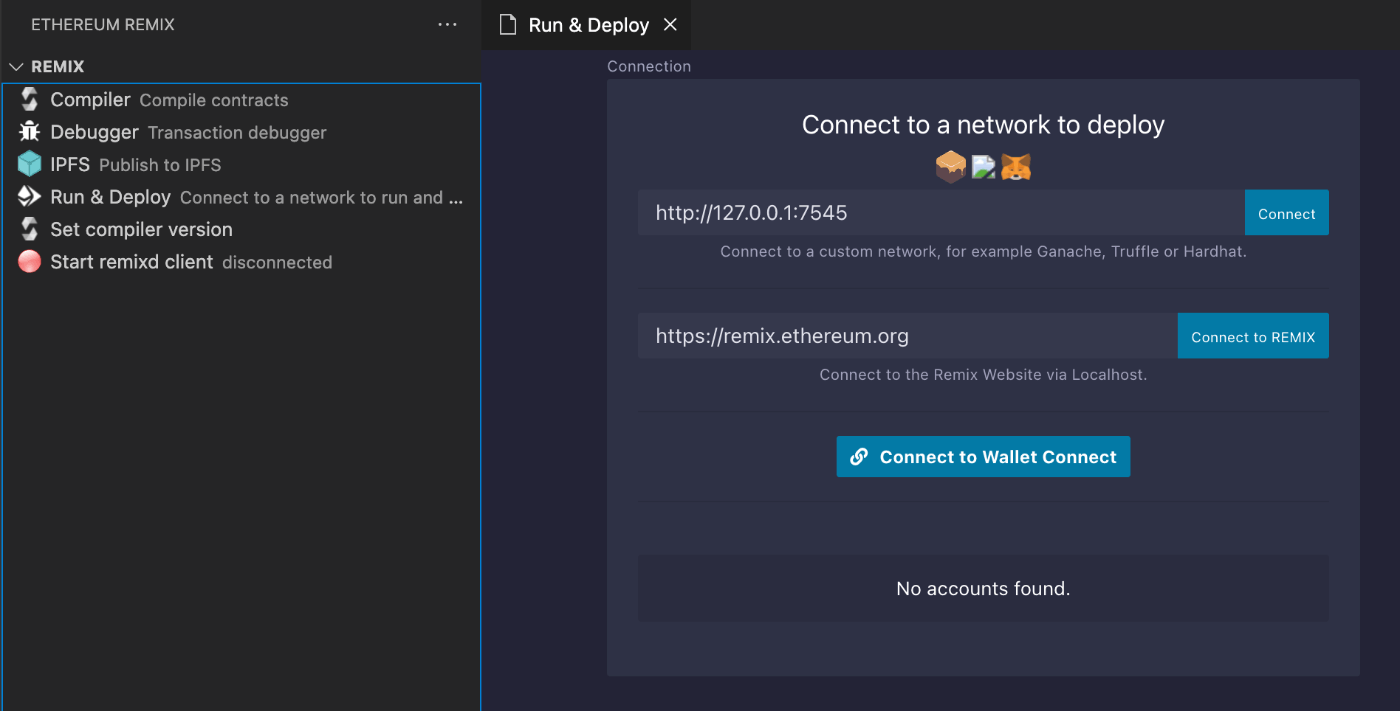
Task: Click the 'Connect to a network to deploy' heading
Action: (x=984, y=125)
